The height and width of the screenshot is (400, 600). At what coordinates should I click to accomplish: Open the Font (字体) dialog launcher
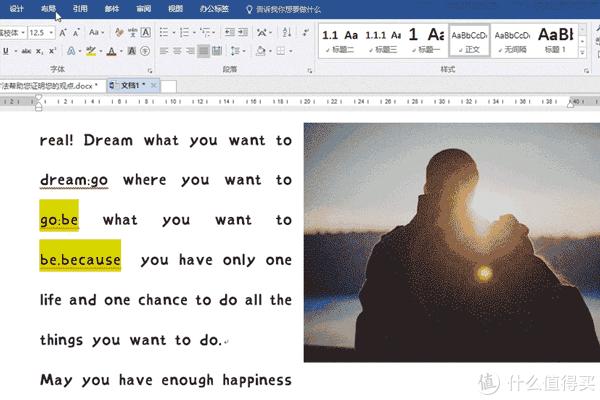click(x=150, y=71)
